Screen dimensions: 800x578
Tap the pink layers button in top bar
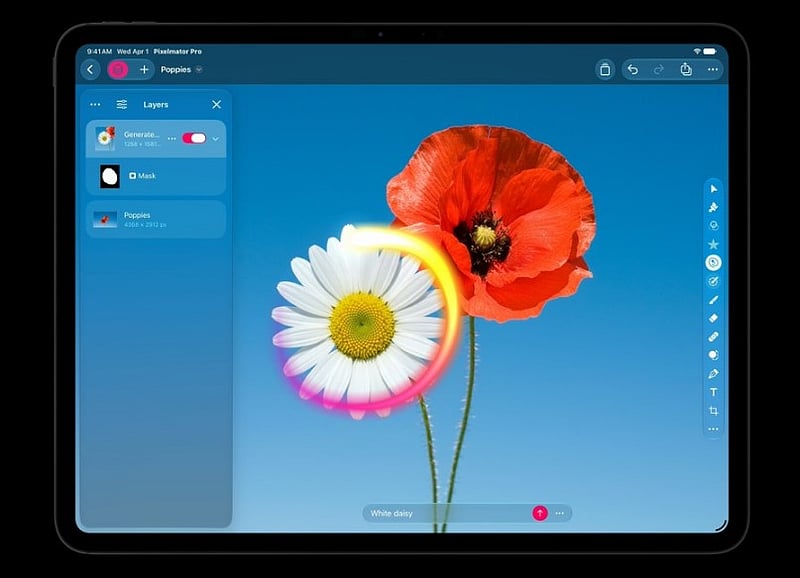[118, 69]
